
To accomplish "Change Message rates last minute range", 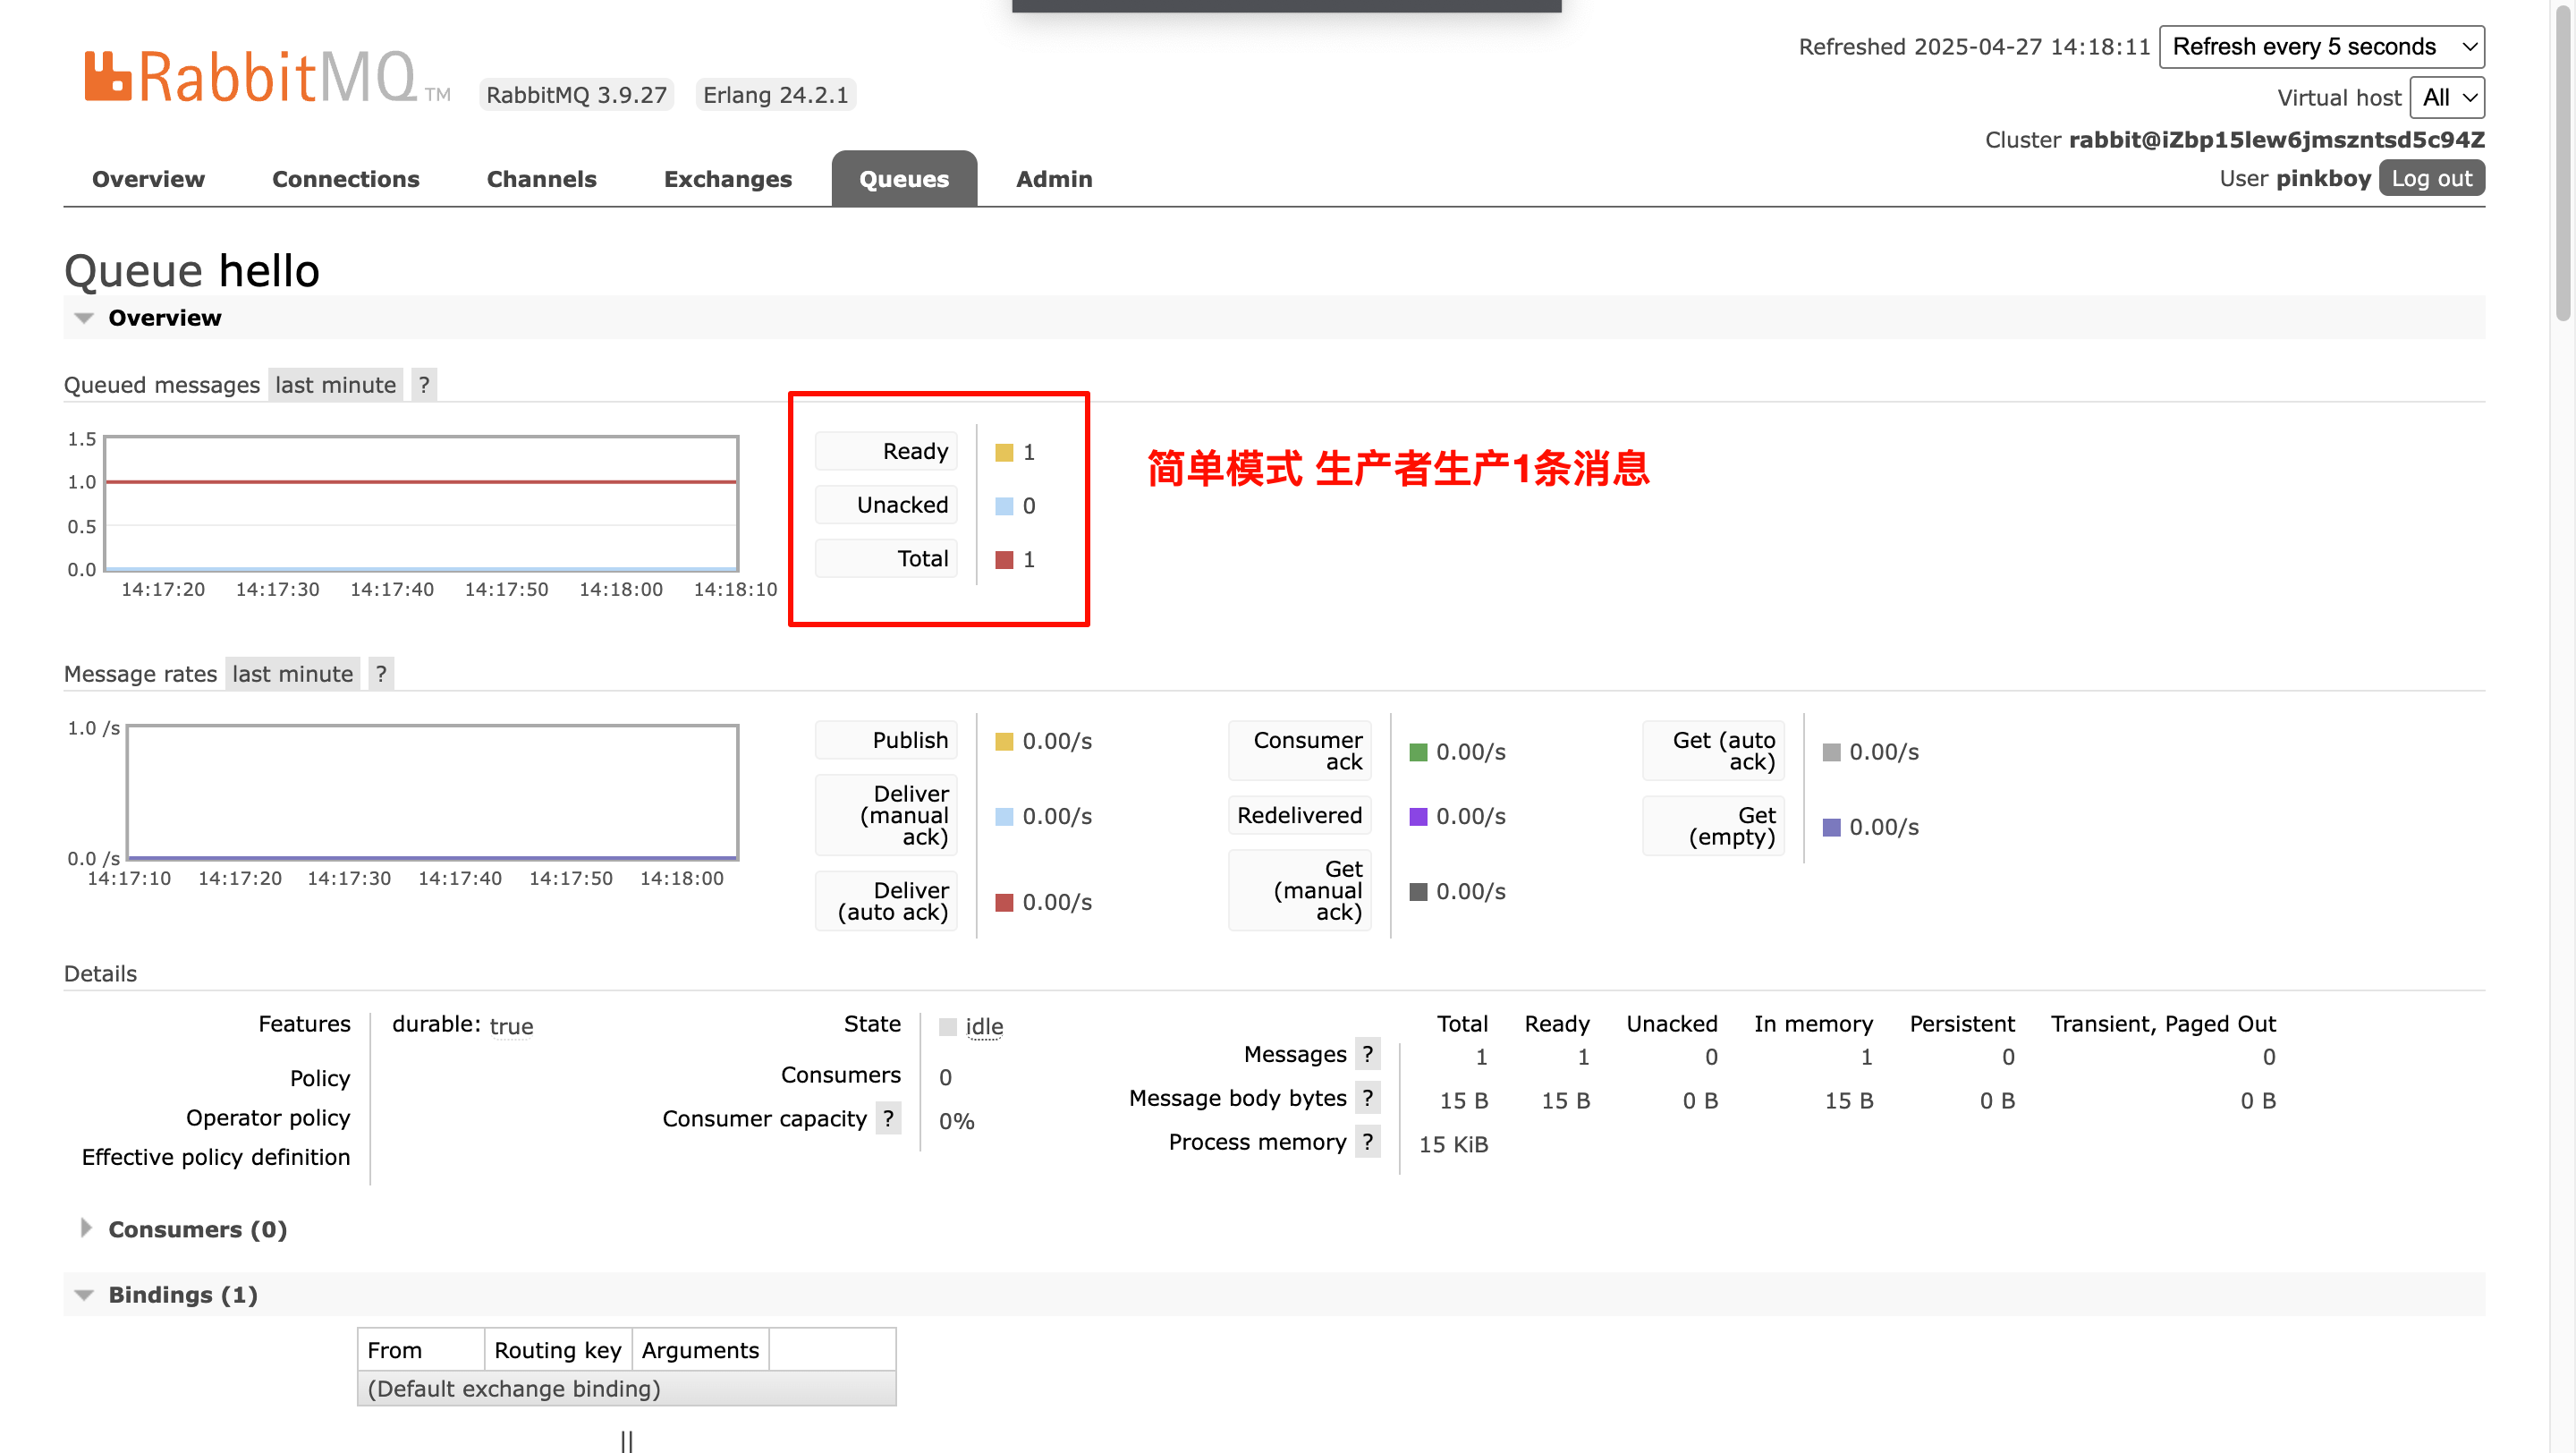I will coord(292,674).
